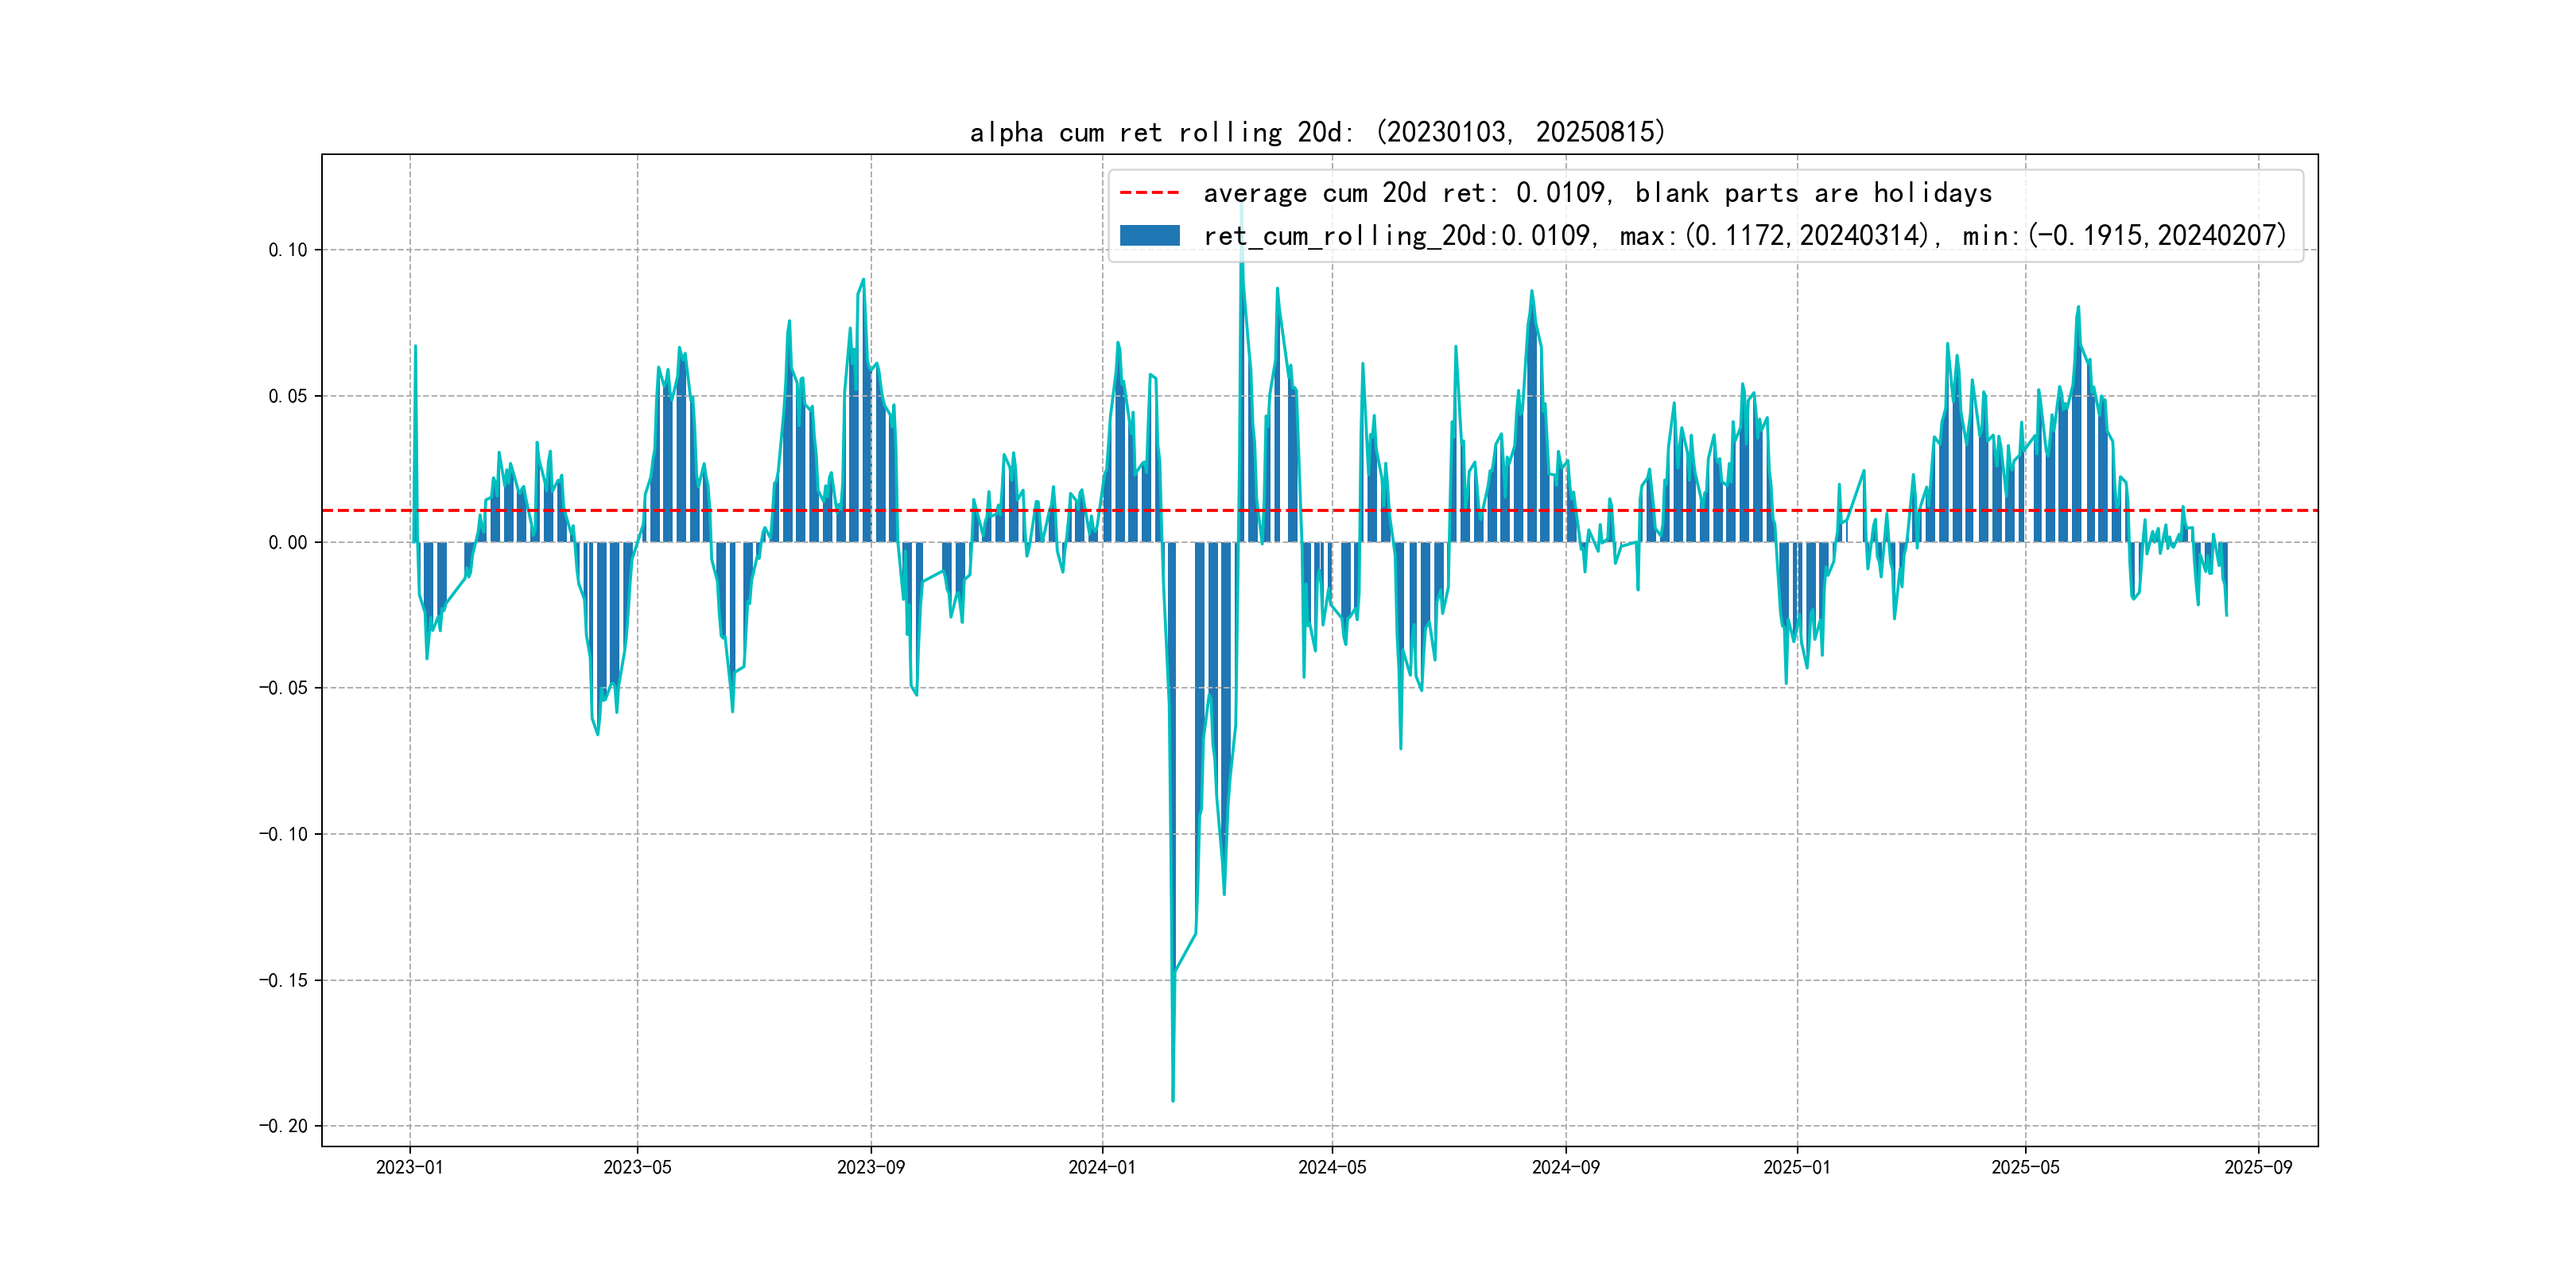Click the chart title text

coord(1317,132)
